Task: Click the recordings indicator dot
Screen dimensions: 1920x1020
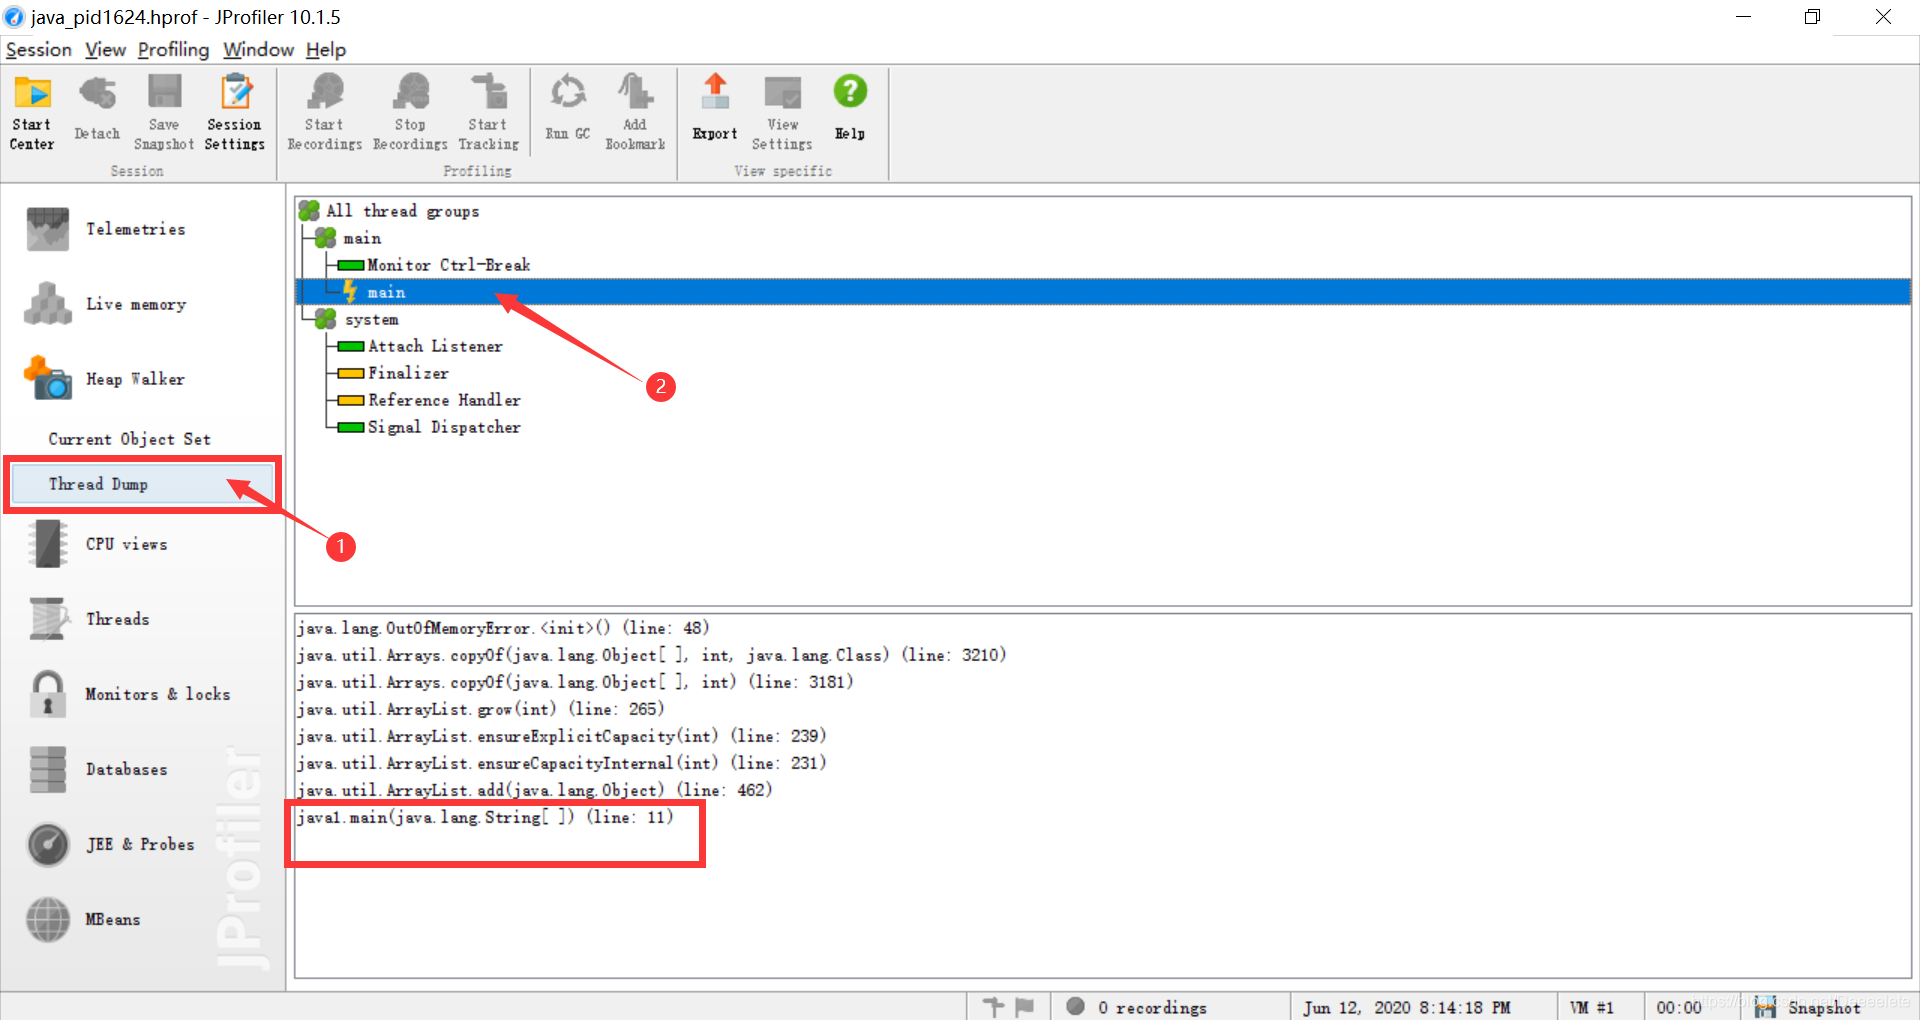Action: 1075,1006
